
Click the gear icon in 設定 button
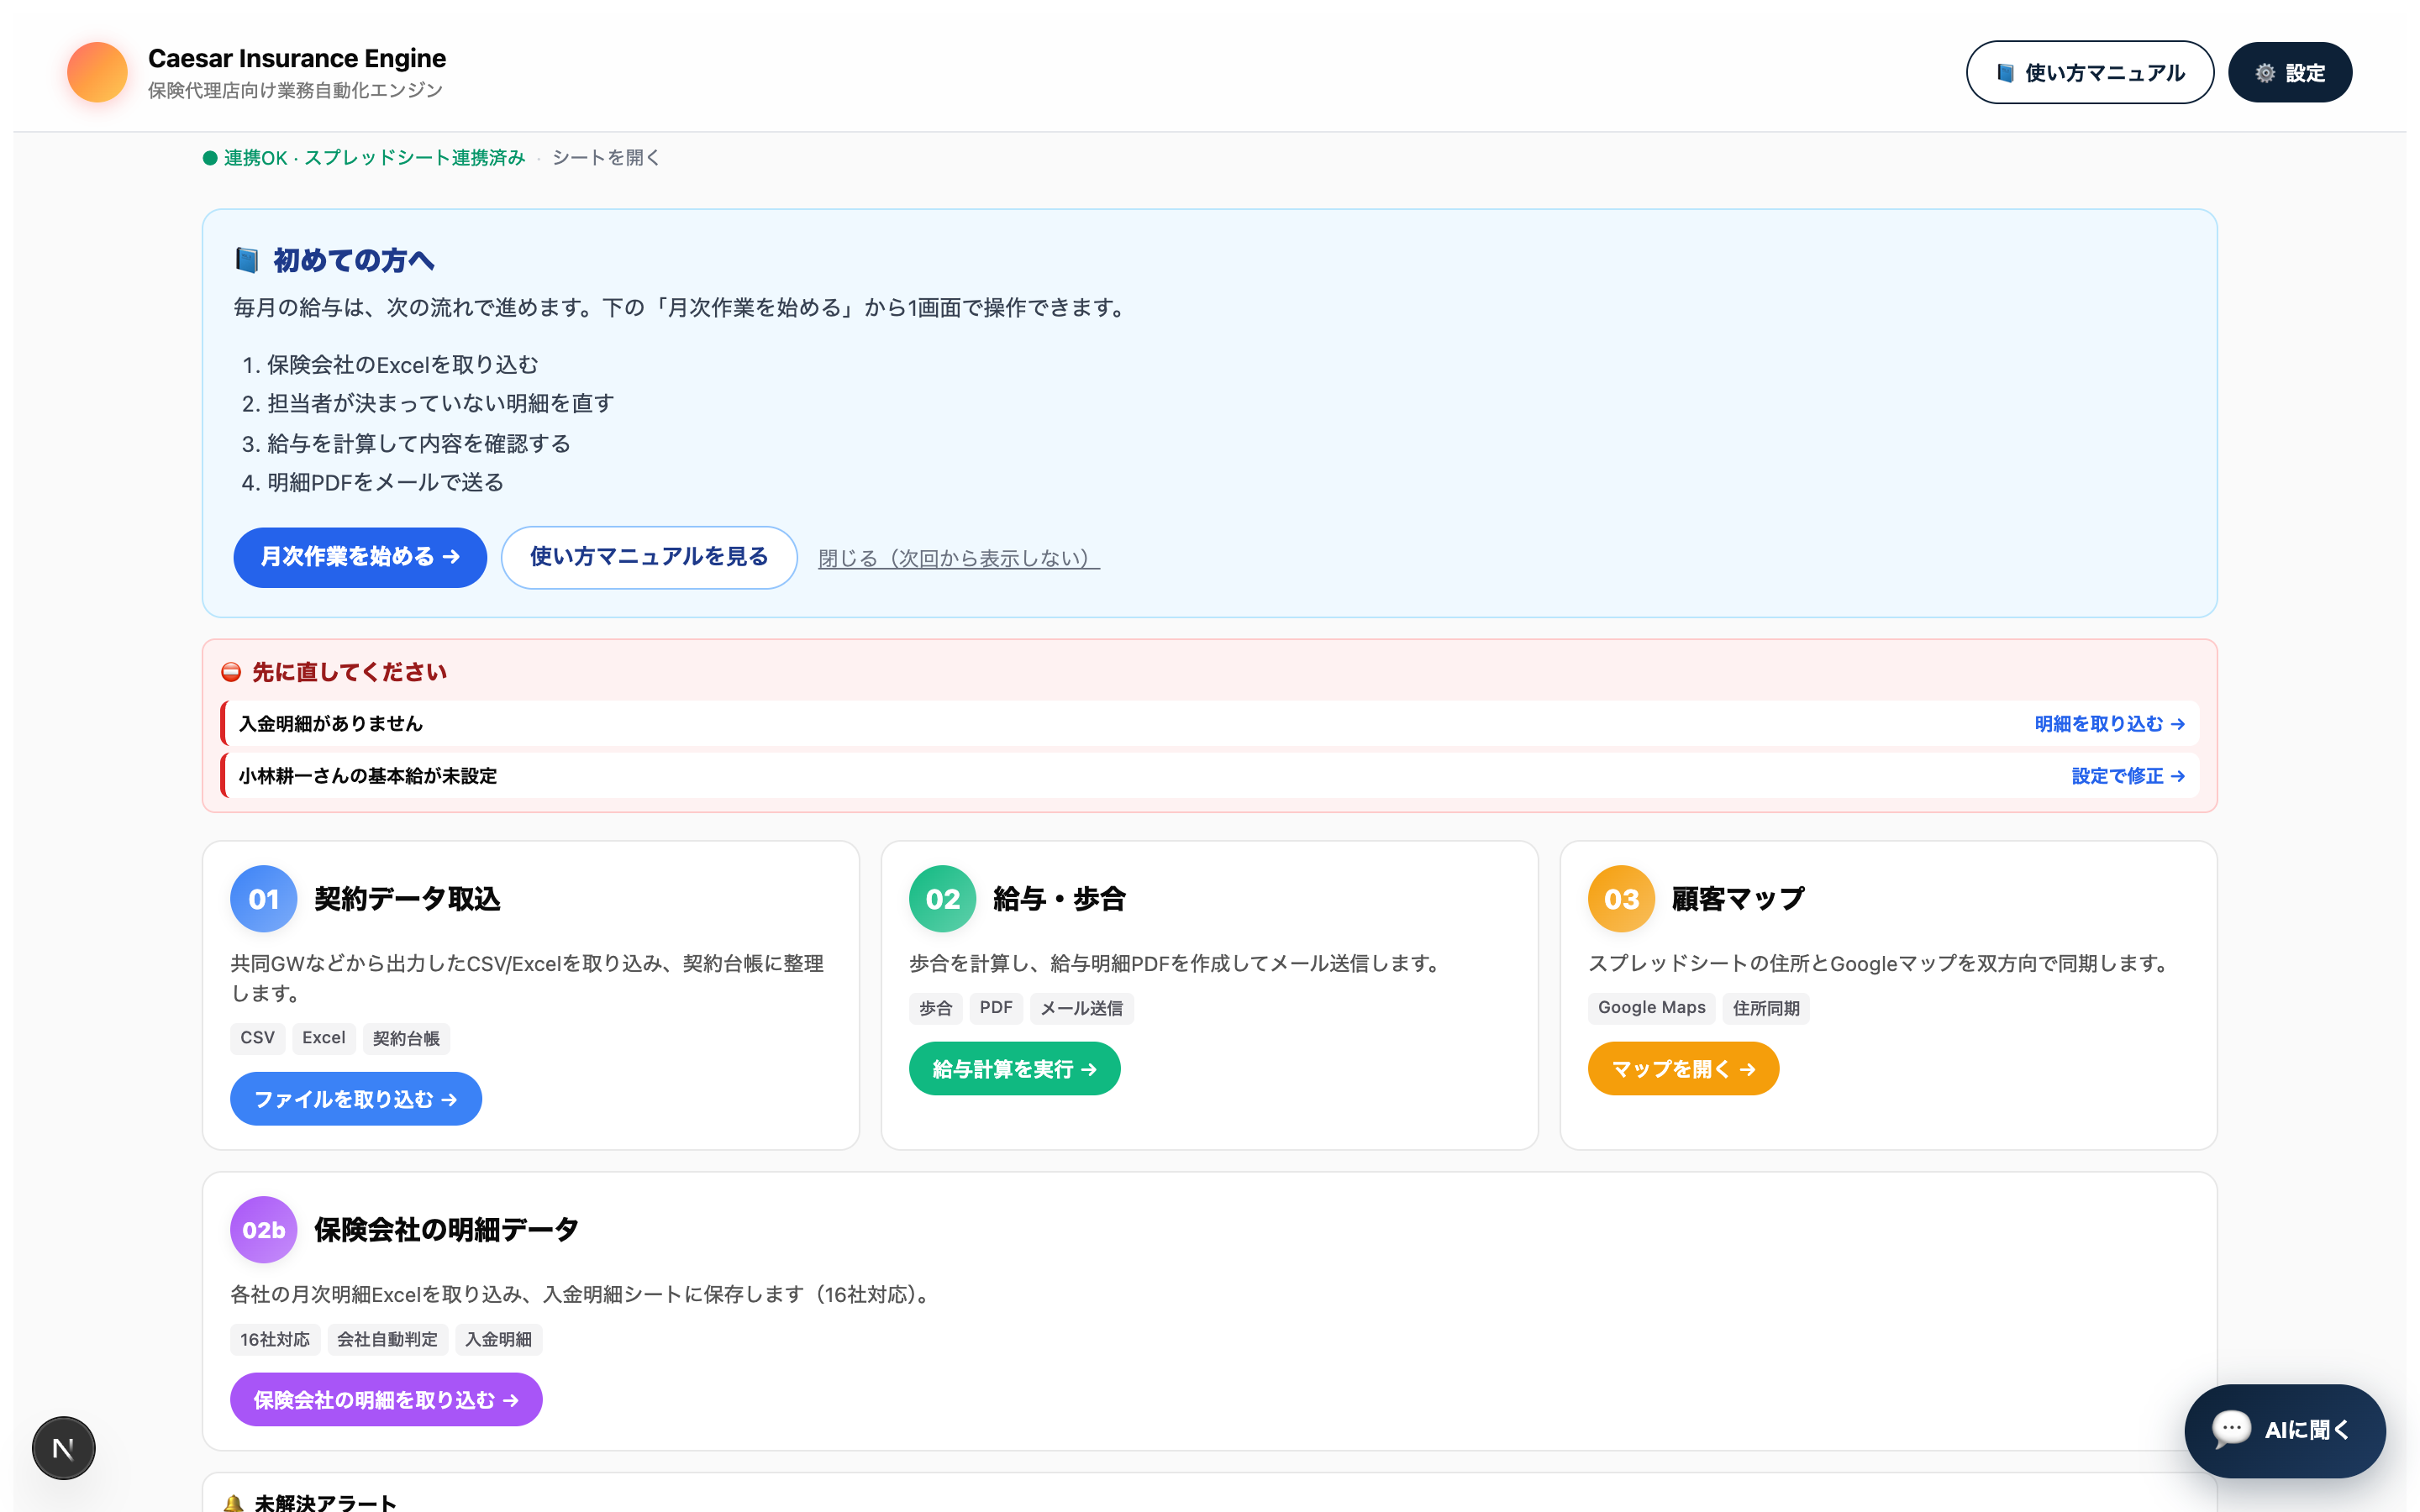[2265, 73]
